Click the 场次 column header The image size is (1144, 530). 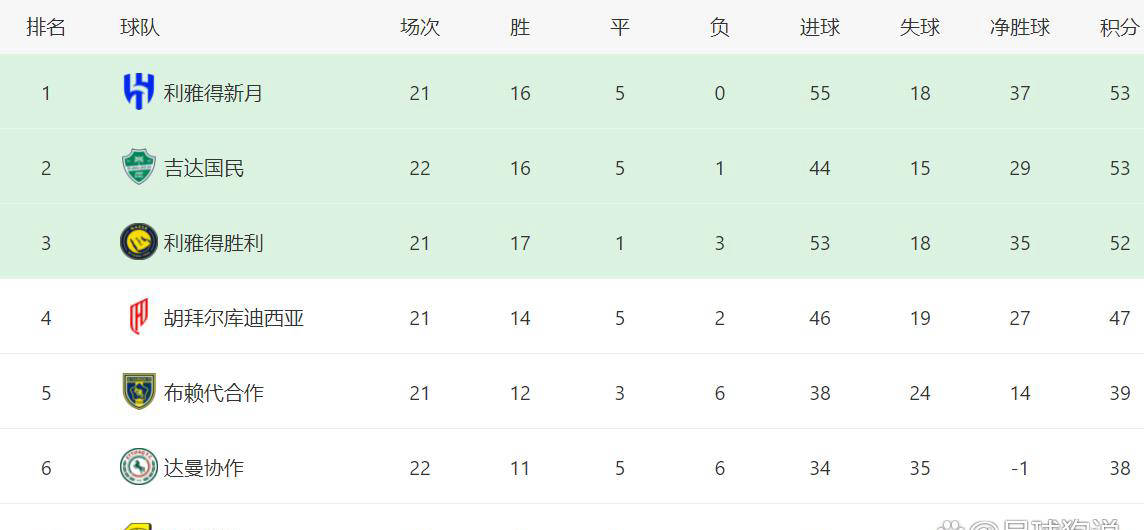coord(420,28)
